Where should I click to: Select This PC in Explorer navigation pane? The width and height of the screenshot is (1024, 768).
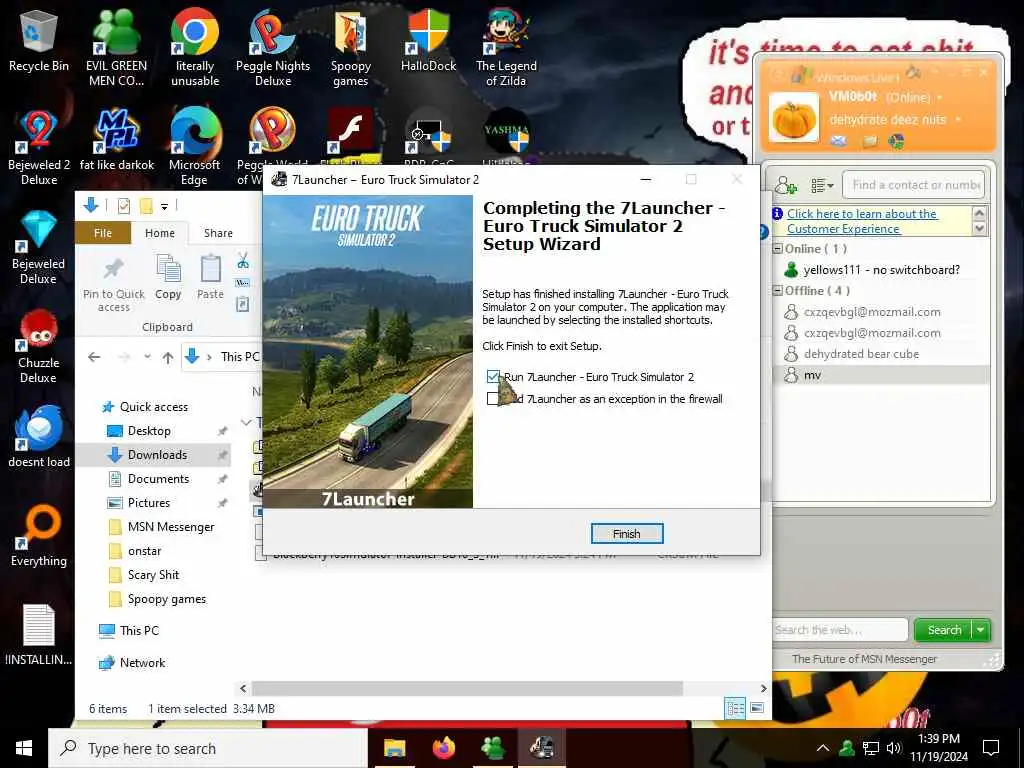[x=138, y=630]
